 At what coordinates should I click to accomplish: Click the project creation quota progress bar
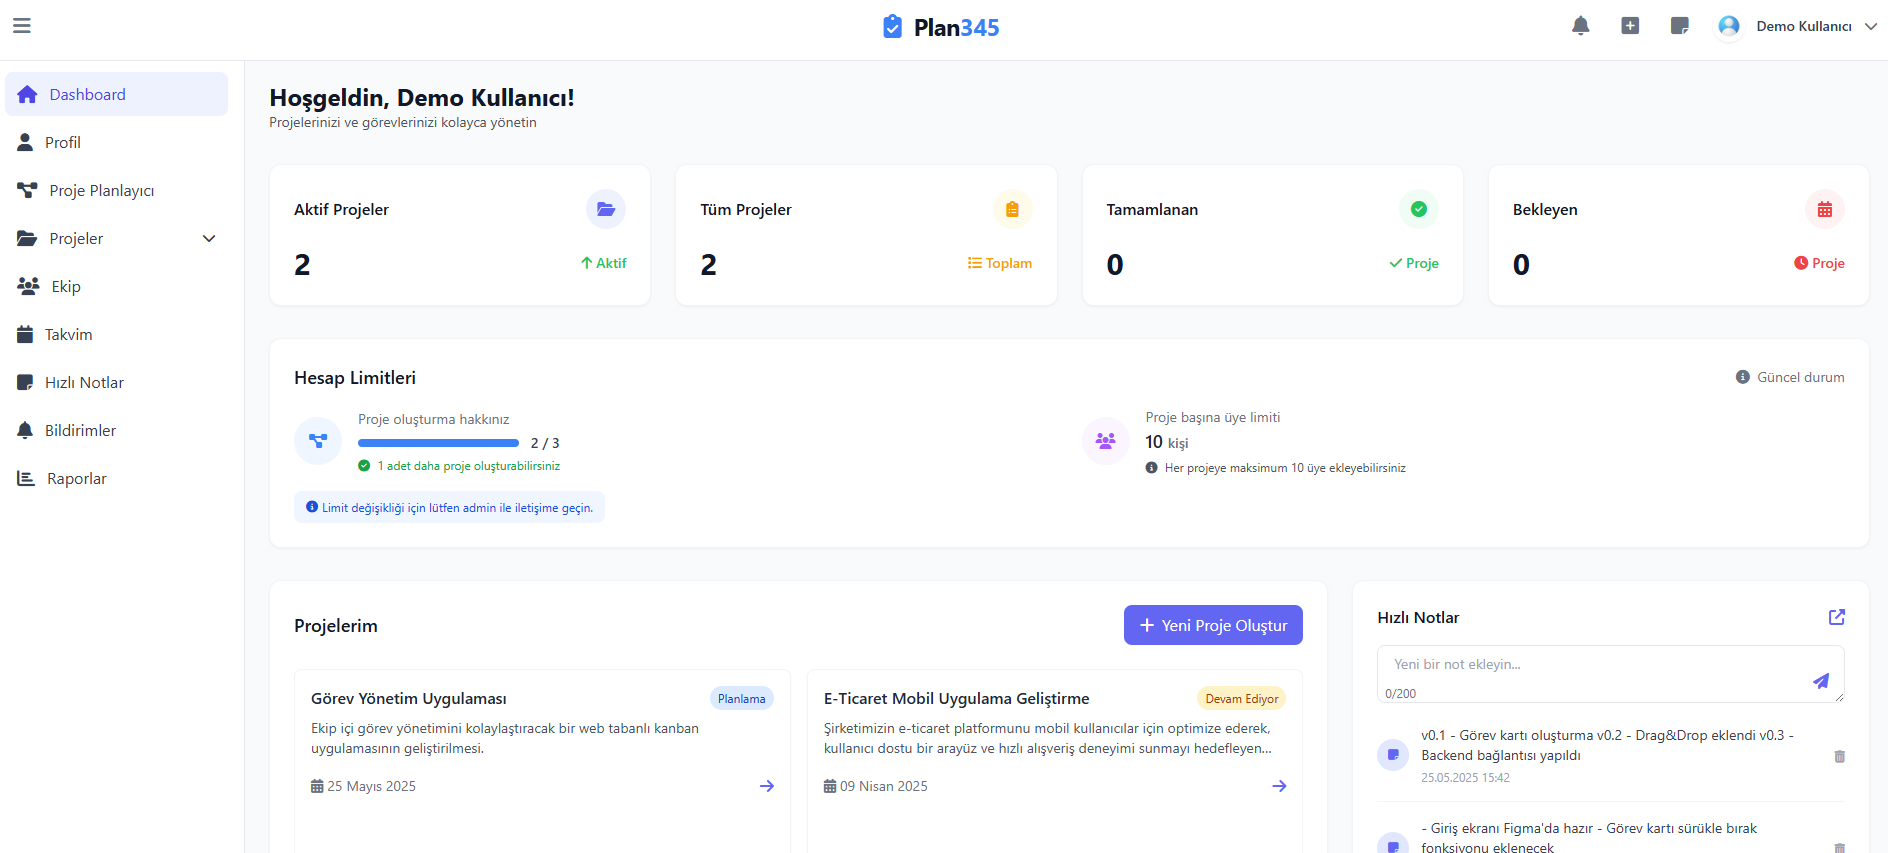click(438, 443)
